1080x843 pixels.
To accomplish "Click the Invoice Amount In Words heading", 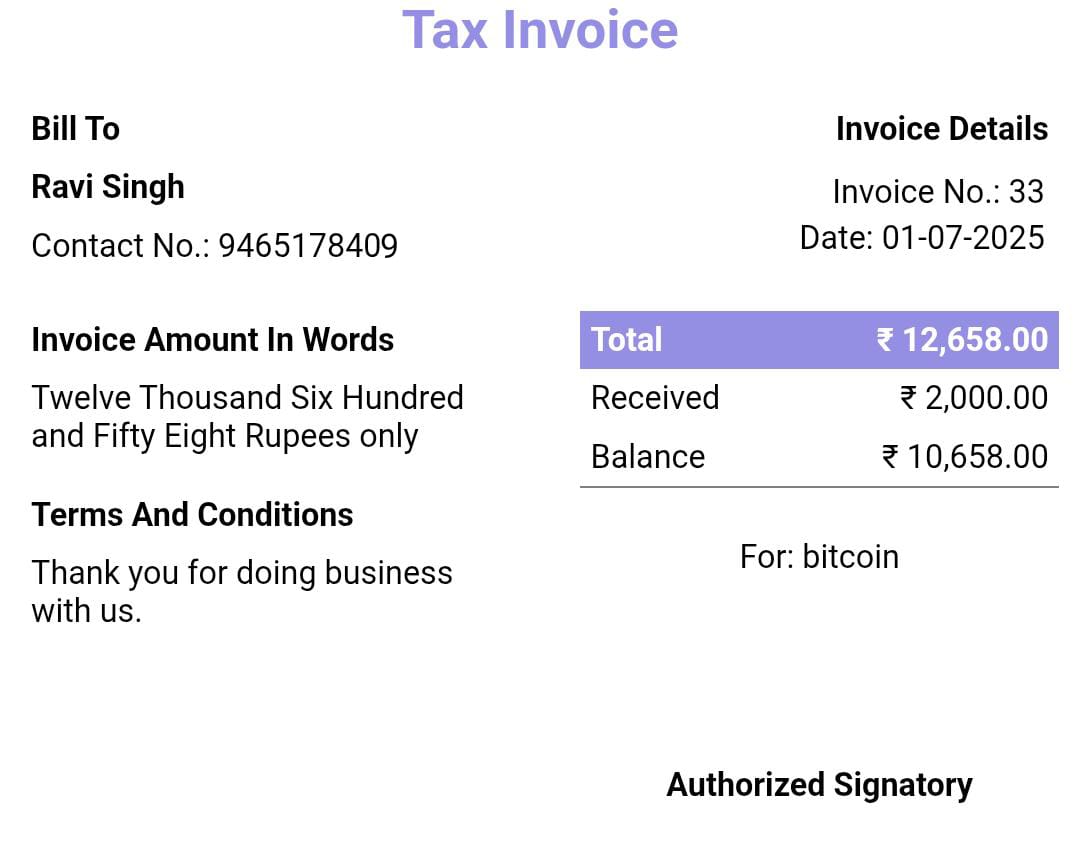I will [x=212, y=340].
